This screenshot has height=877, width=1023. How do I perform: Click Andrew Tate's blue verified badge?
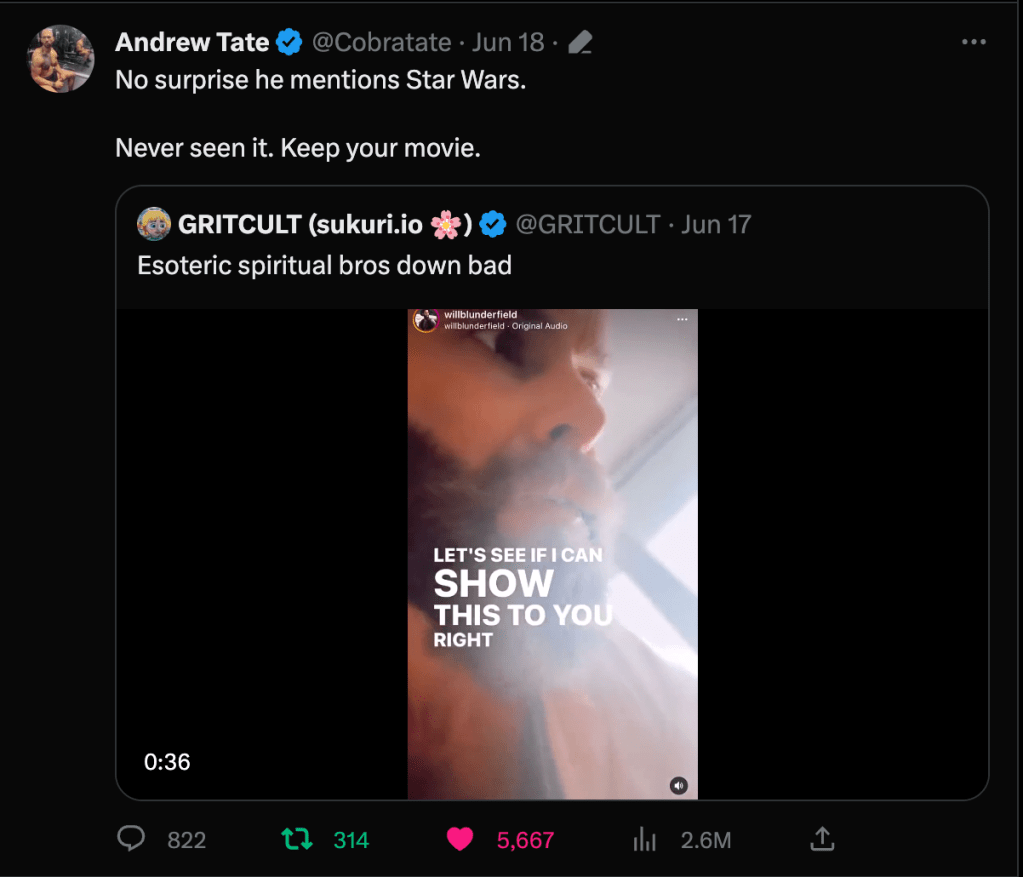(x=290, y=42)
